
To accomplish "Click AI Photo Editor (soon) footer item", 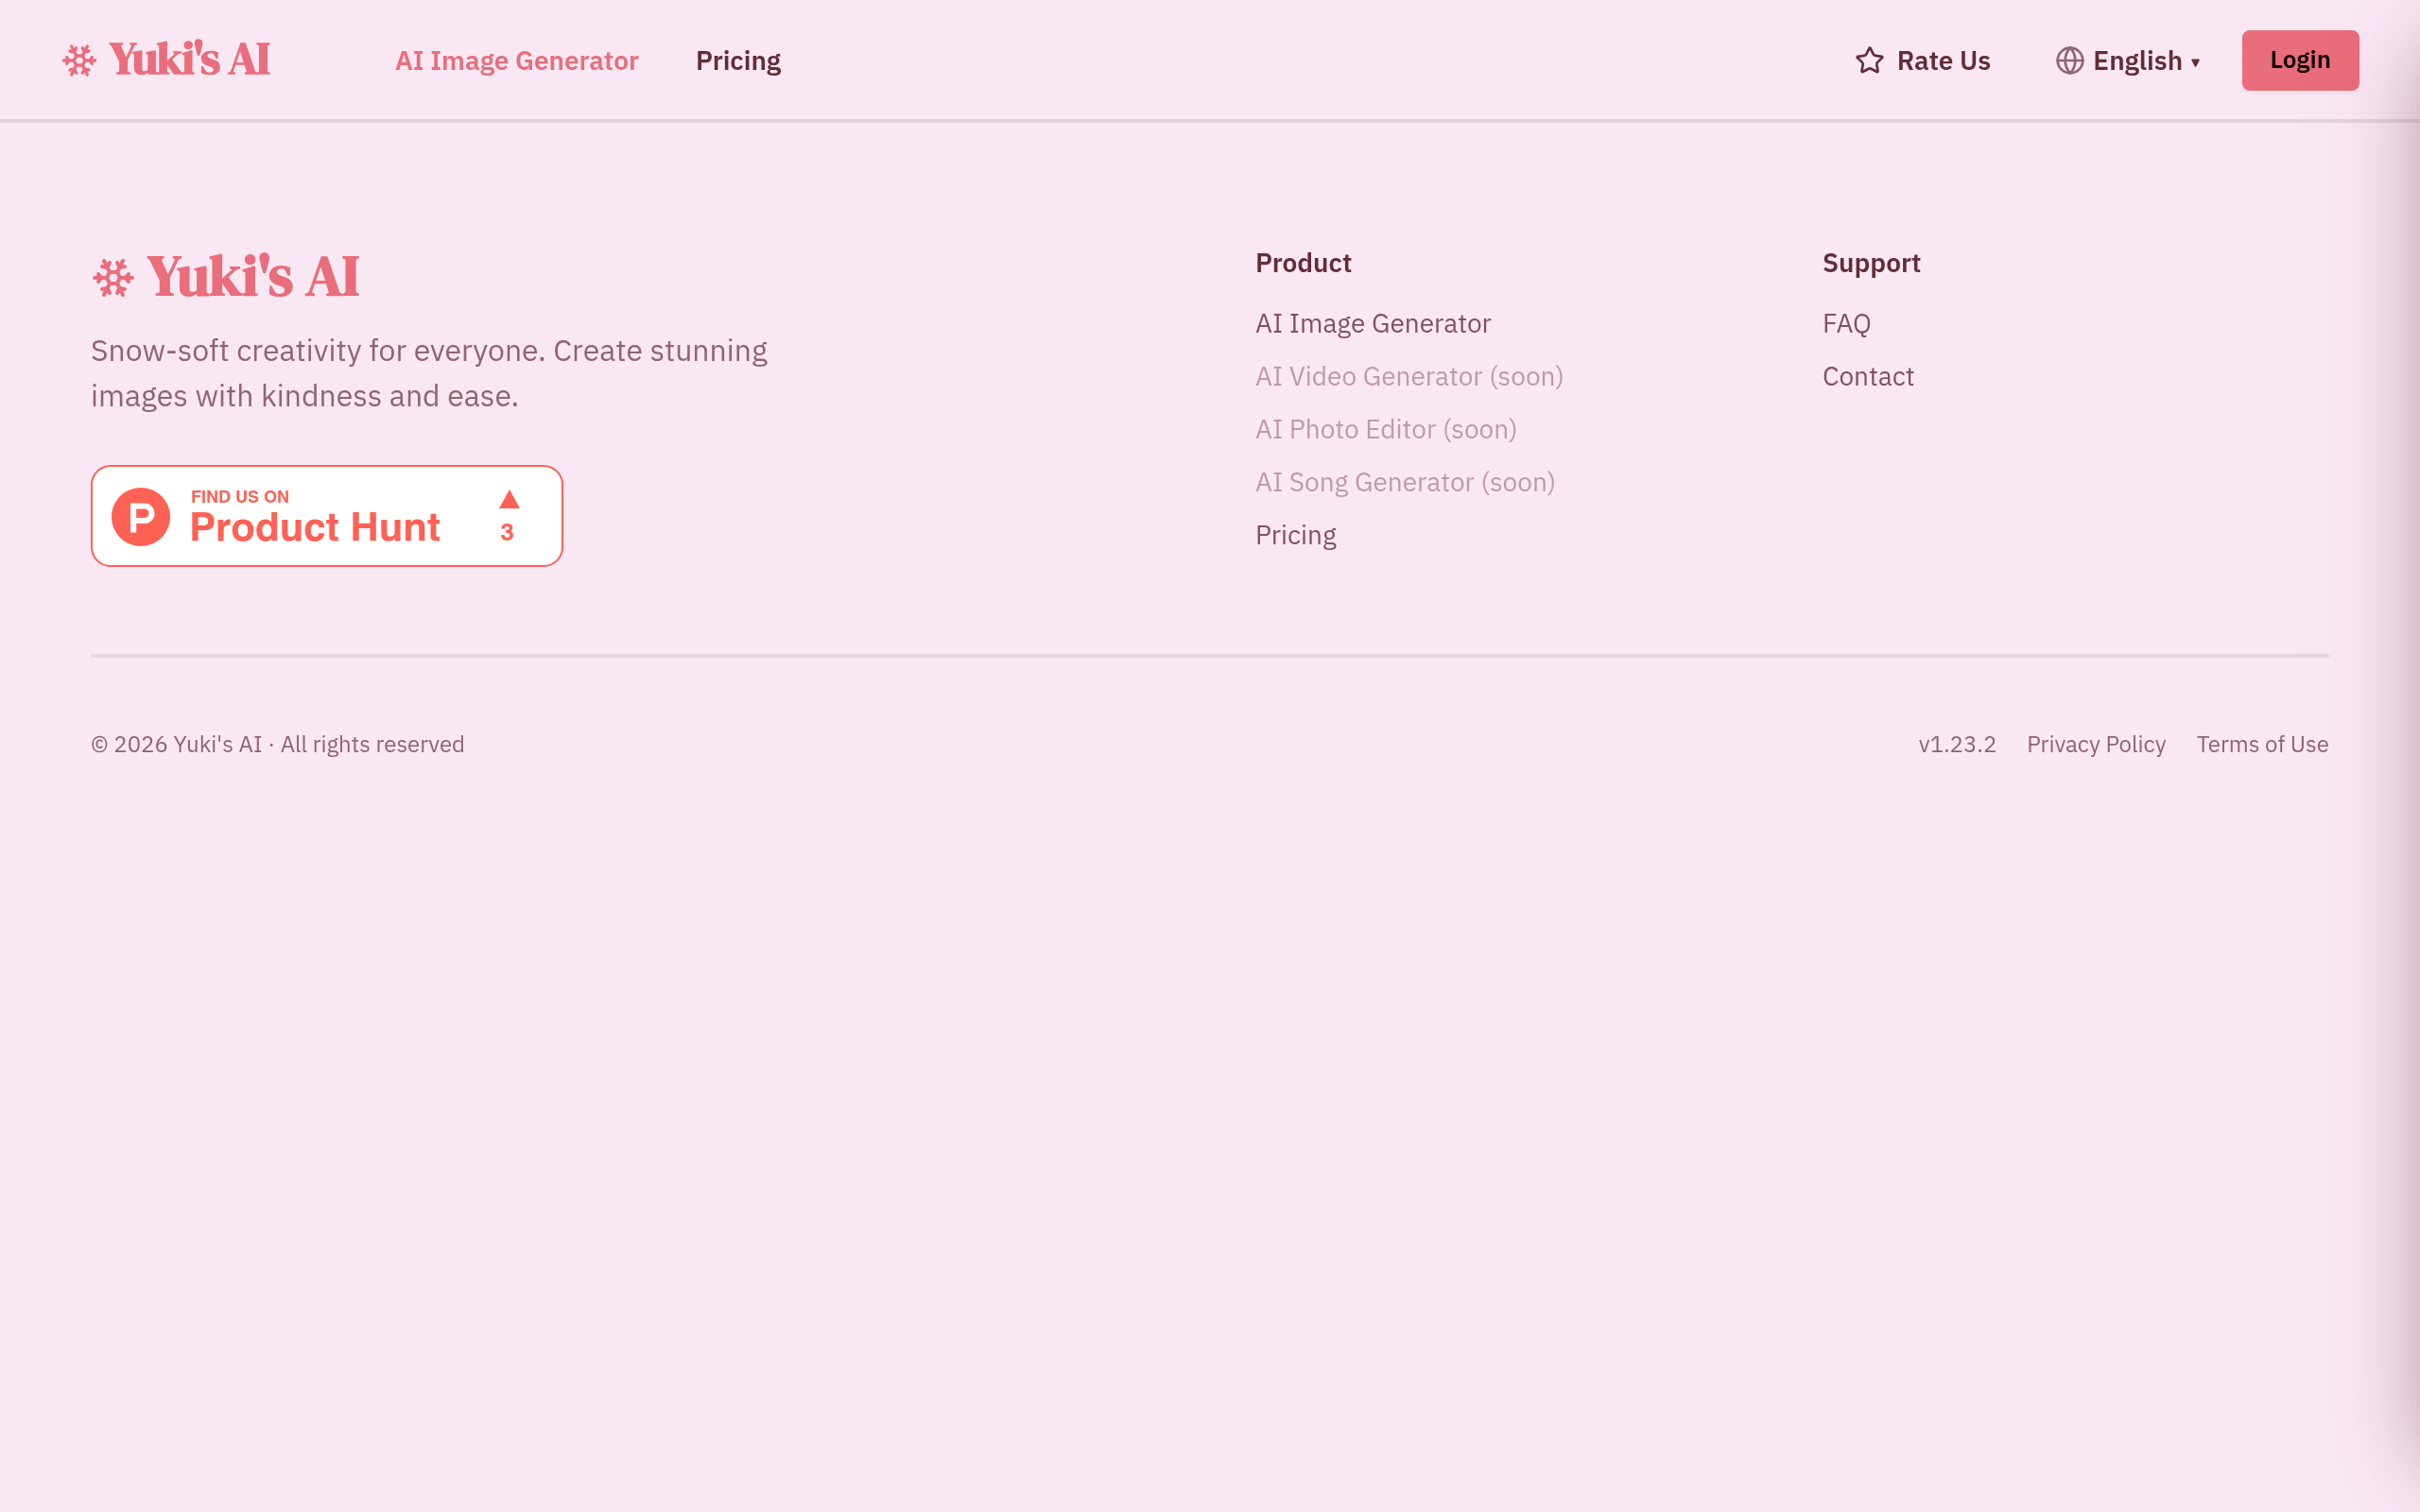I will click(1386, 430).
